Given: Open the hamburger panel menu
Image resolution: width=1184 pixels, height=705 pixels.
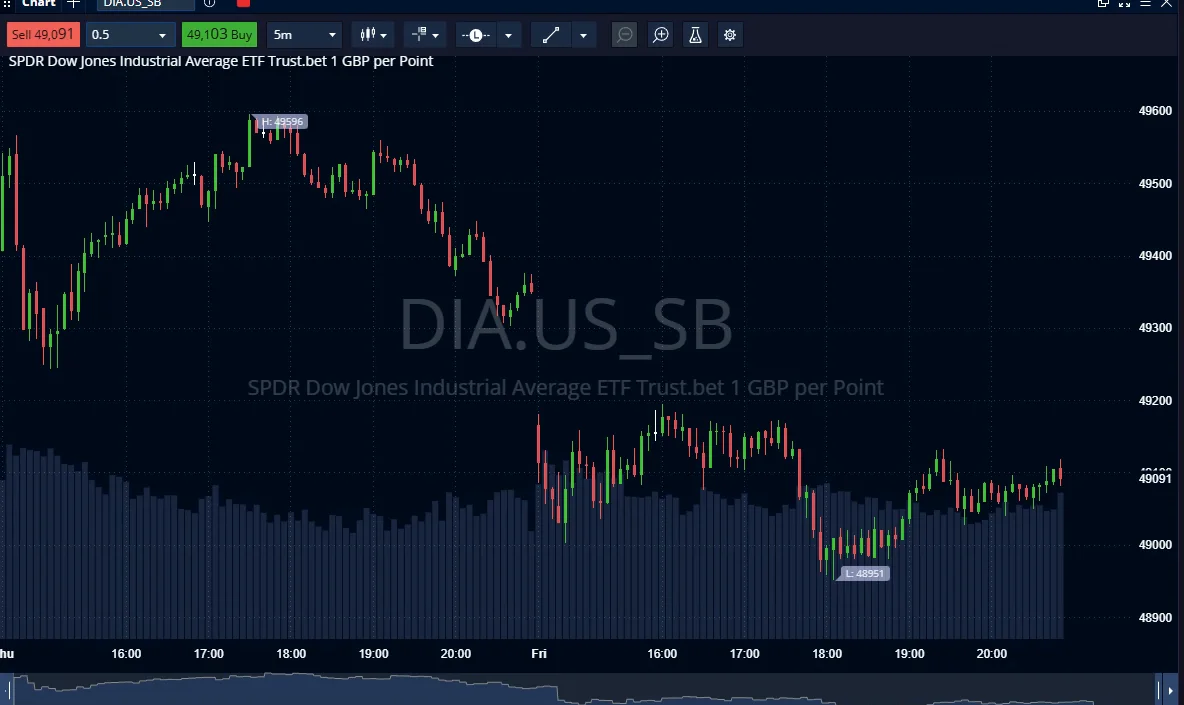Looking at the screenshot, I should [1145, 4].
